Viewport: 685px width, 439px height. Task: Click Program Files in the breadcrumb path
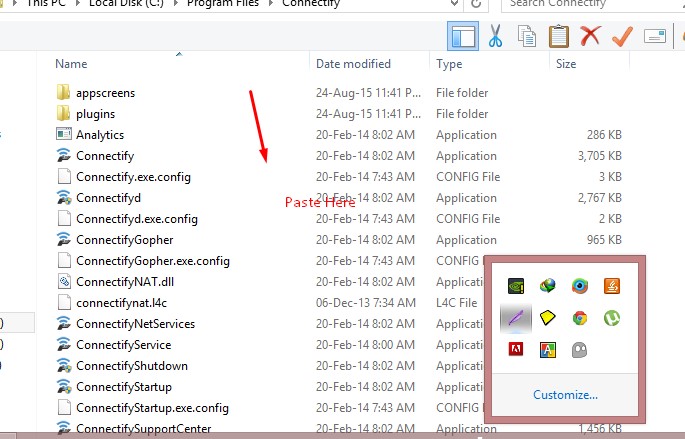tap(223, 3)
